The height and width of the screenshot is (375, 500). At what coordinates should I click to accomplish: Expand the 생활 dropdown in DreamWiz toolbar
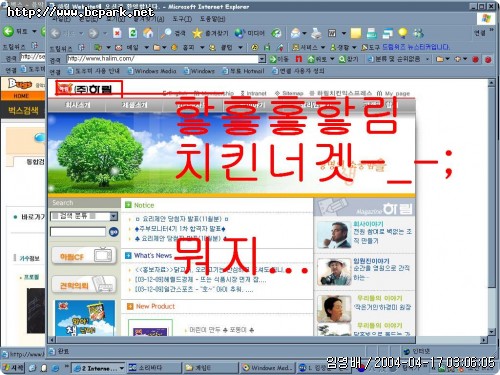tap(354, 48)
